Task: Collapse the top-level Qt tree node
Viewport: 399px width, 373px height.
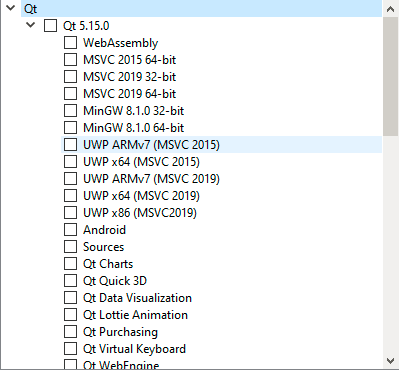Action: coord(11,8)
